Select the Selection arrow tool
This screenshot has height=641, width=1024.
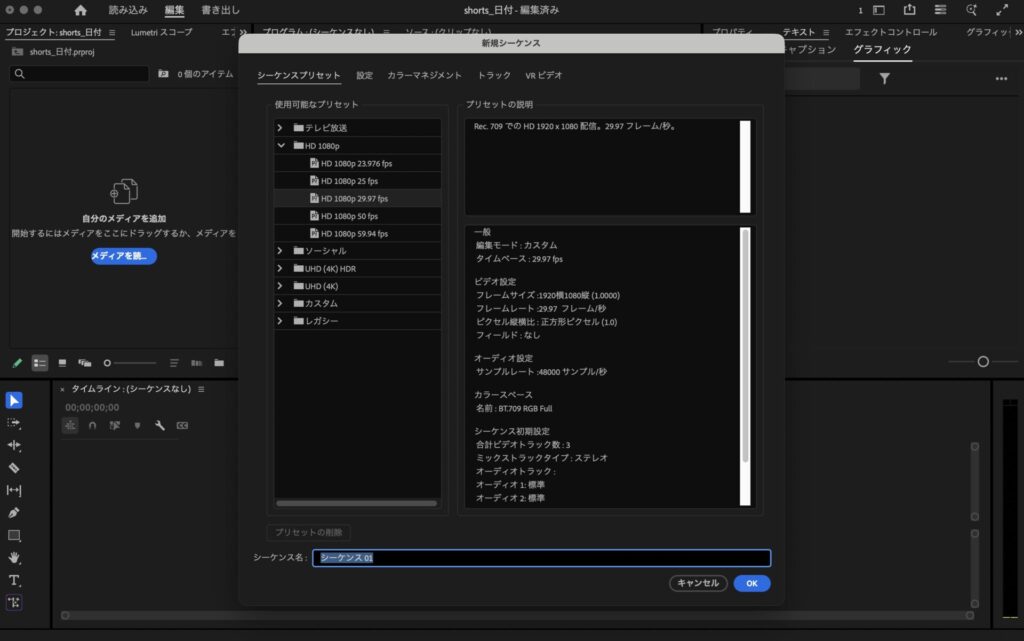(x=14, y=401)
